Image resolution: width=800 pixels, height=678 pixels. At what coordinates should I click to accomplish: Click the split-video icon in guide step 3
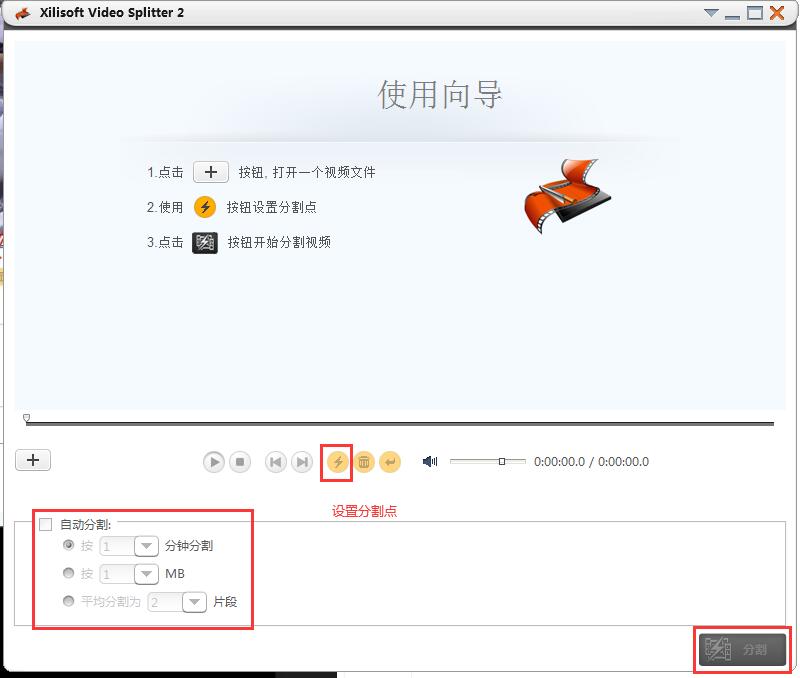click(x=205, y=242)
